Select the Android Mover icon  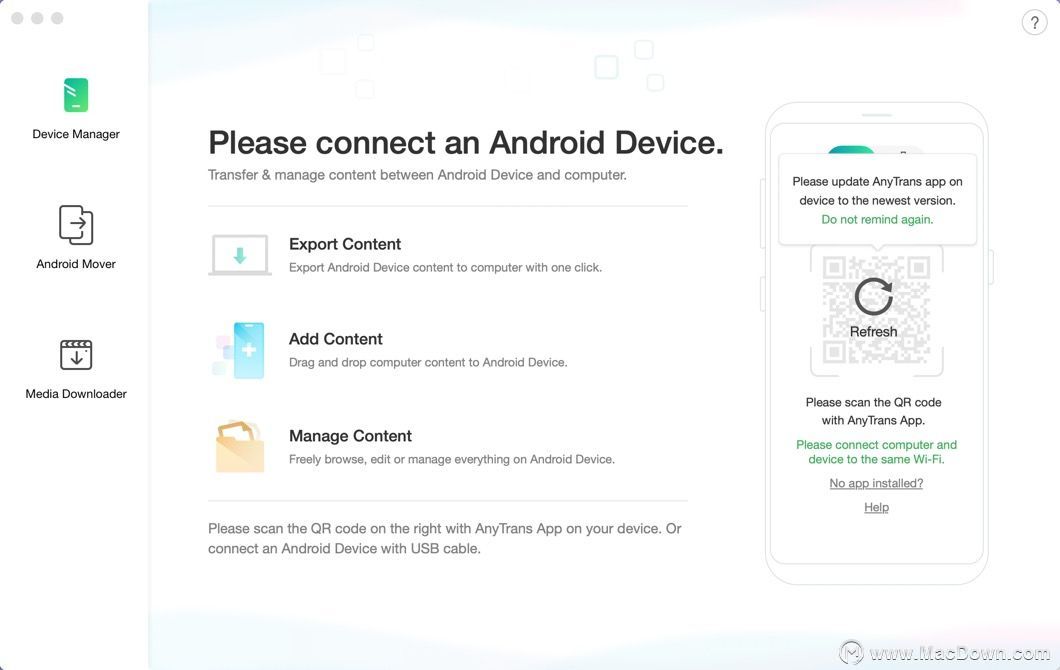[76, 224]
